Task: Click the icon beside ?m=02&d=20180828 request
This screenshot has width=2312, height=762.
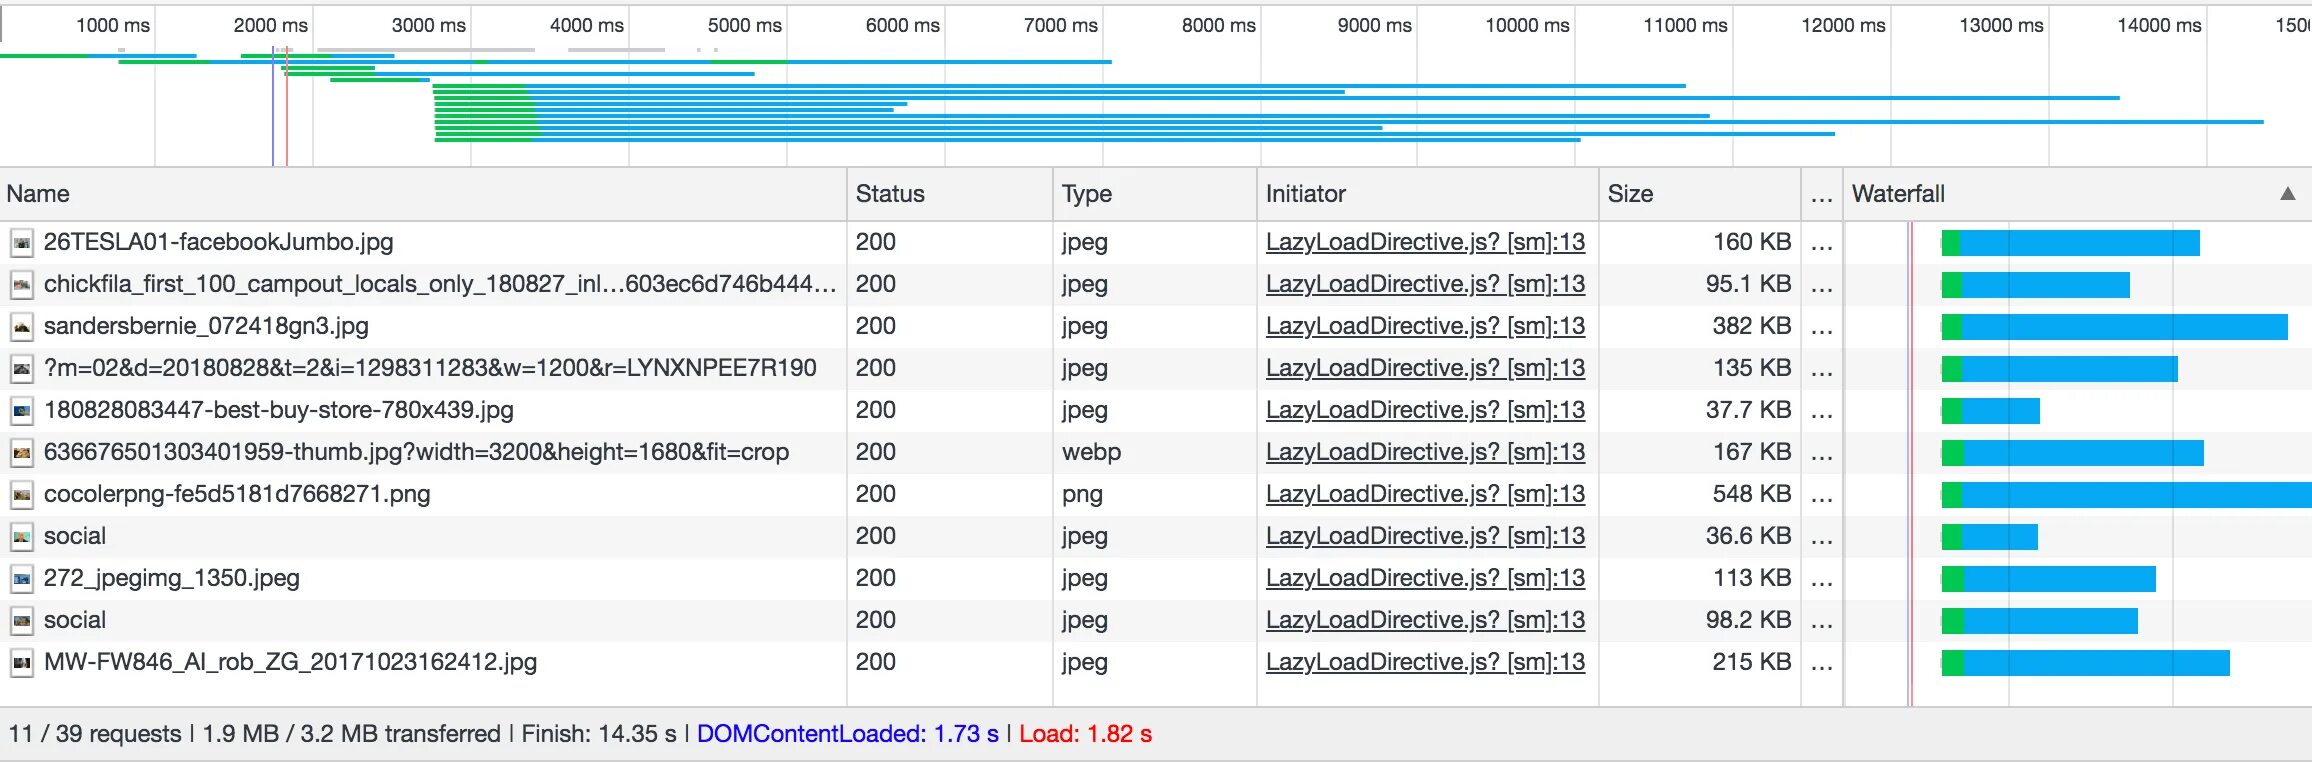Action: tap(22, 368)
